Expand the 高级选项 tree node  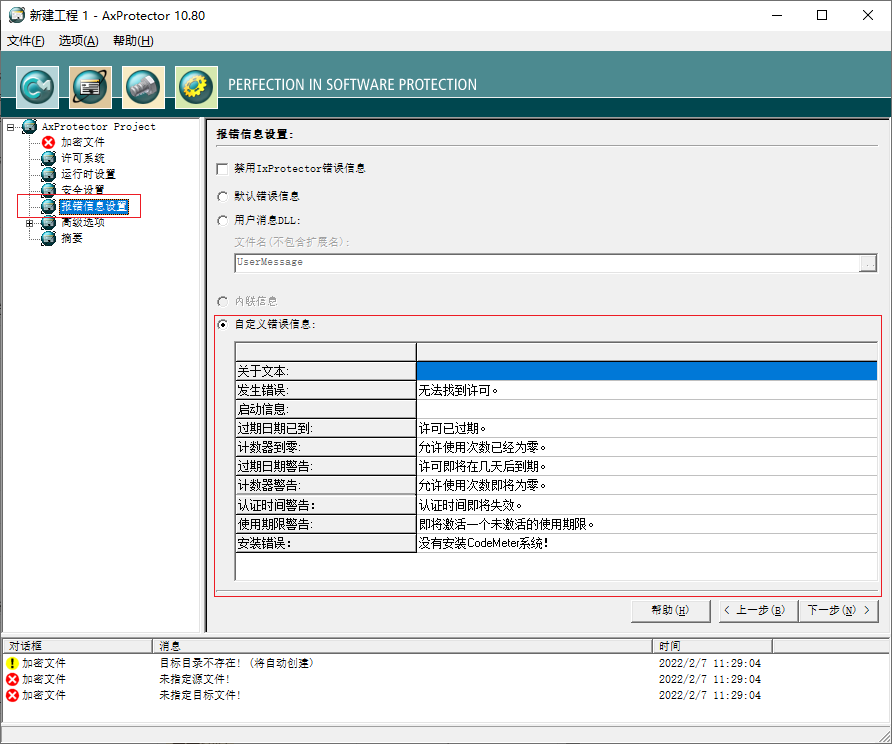point(30,223)
